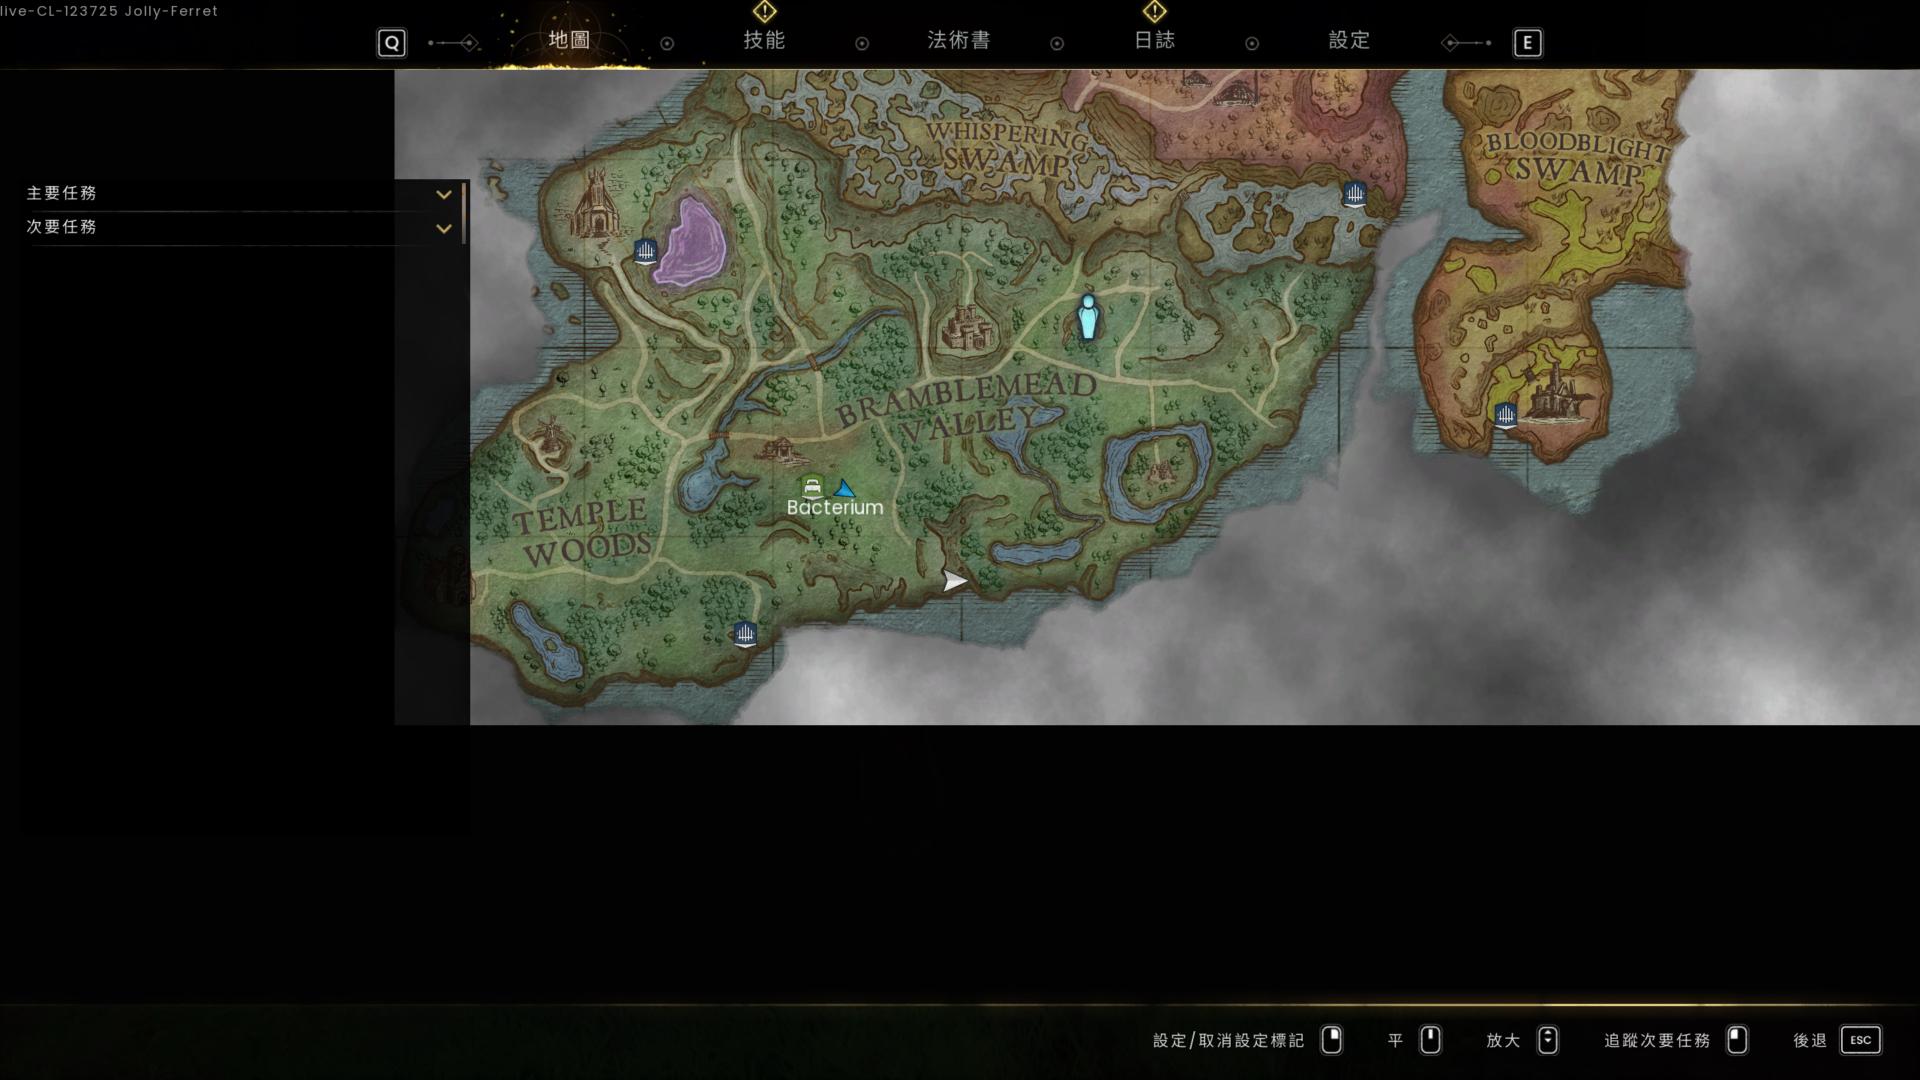The height and width of the screenshot is (1080, 1920).
Task: Select the 次要任務 heading text
Action: pos(61,227)
